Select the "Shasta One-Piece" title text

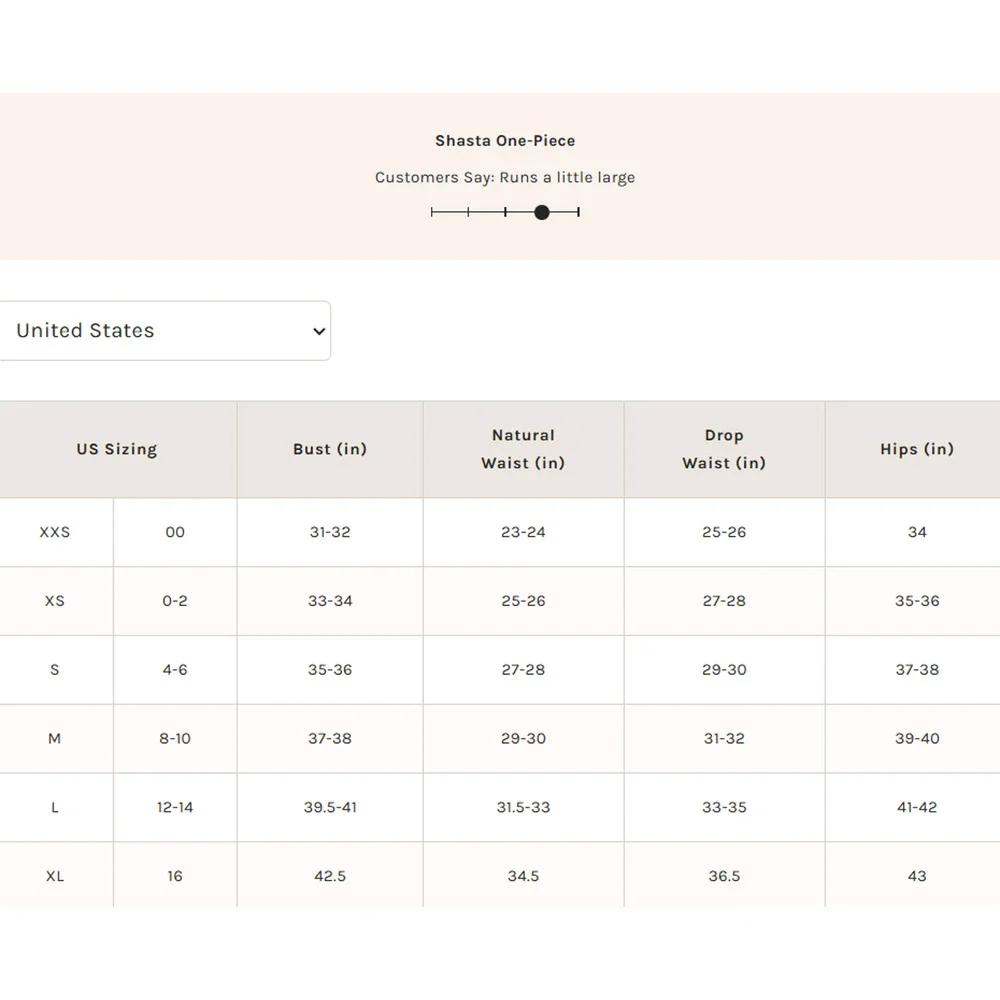[505, 141]
